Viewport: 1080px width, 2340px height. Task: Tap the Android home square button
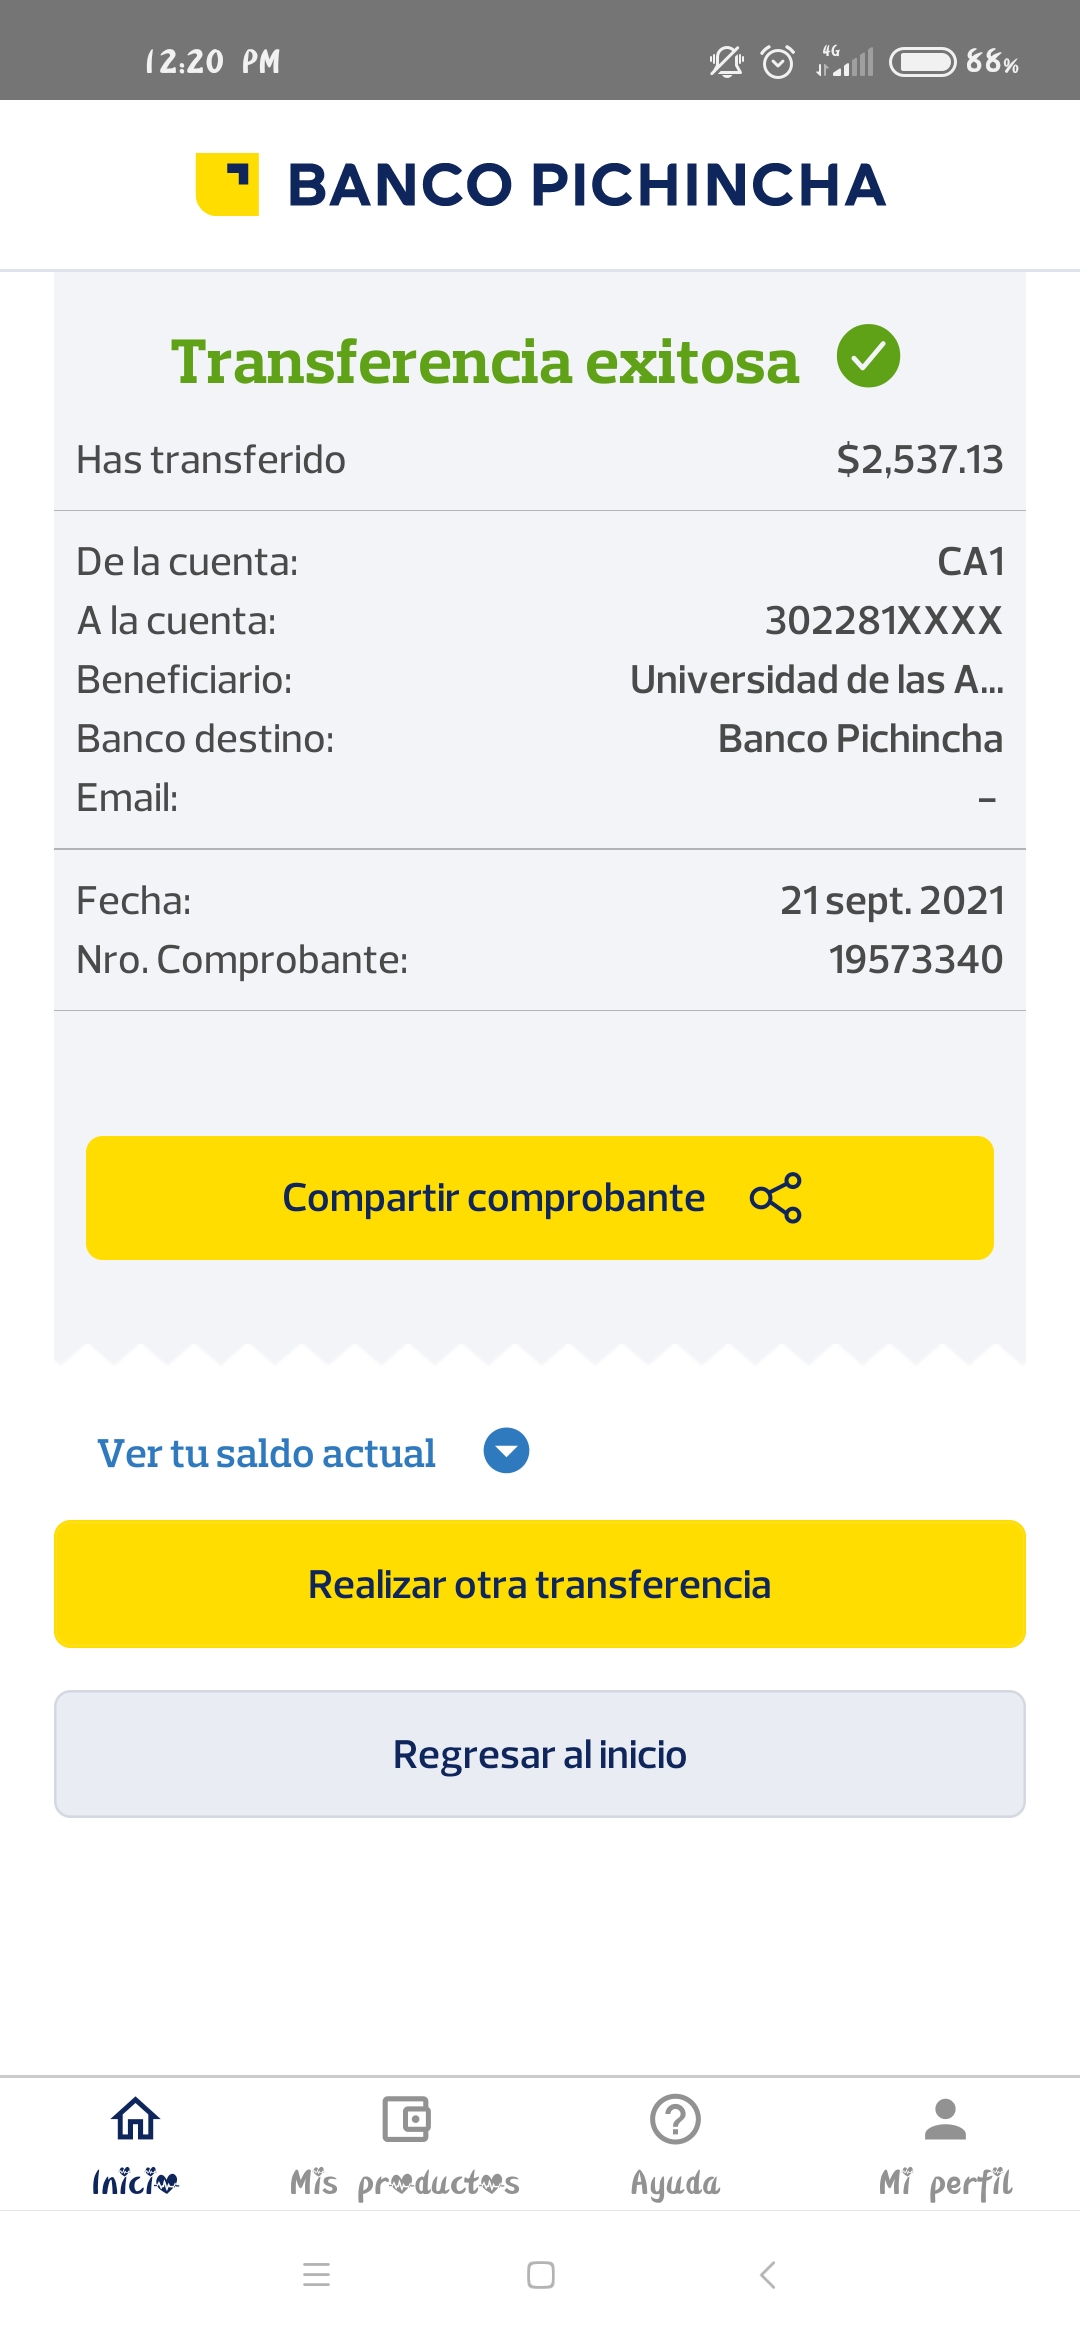tap(540, 2275)
